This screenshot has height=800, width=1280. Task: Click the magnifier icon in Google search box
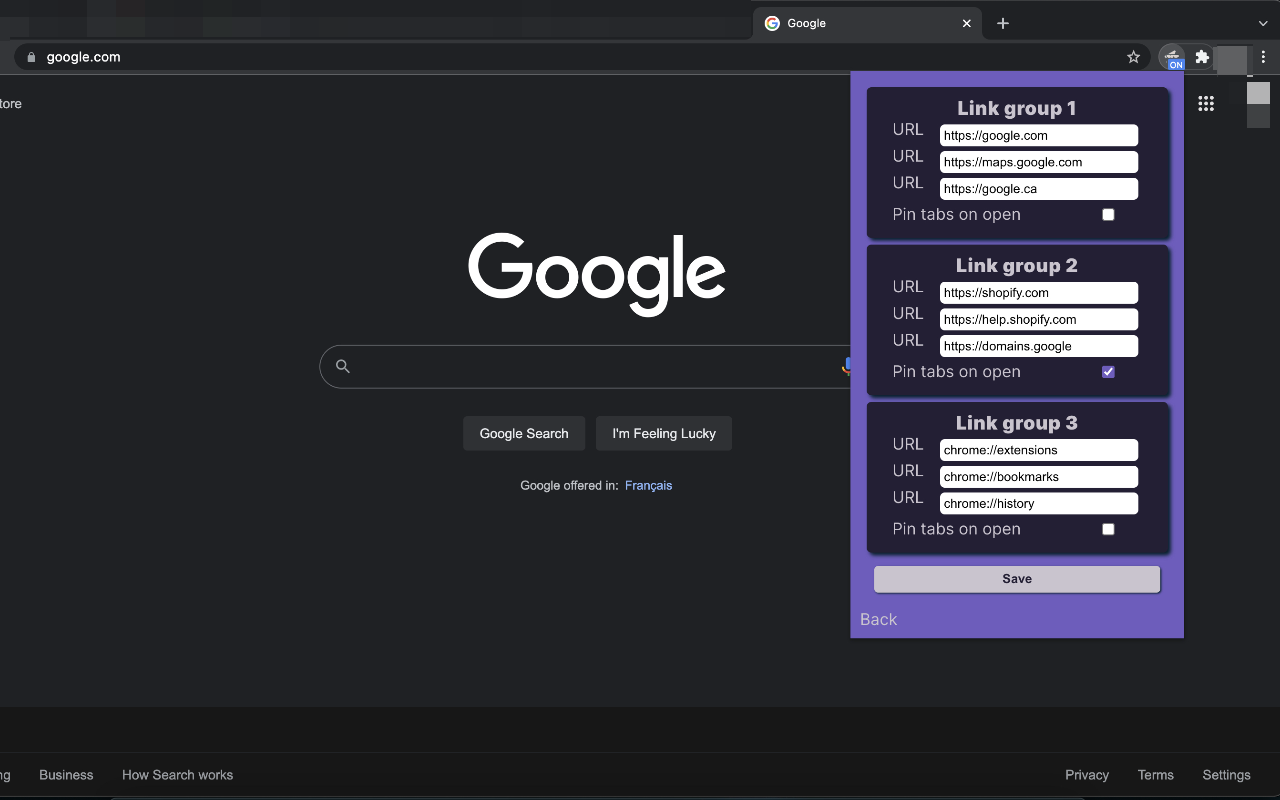343,367
